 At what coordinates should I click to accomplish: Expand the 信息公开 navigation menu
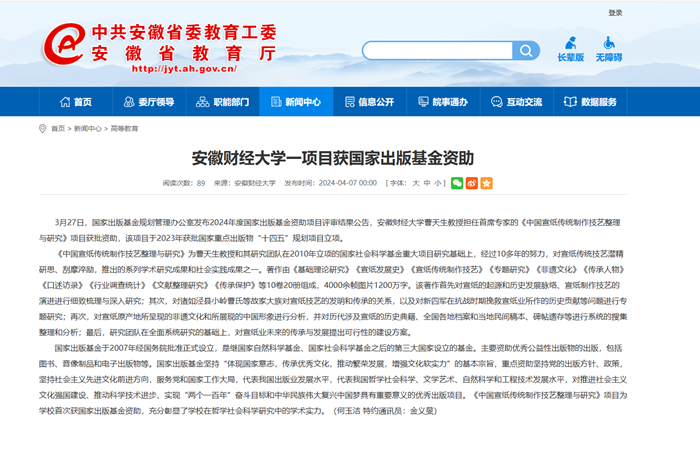point(368,102)
